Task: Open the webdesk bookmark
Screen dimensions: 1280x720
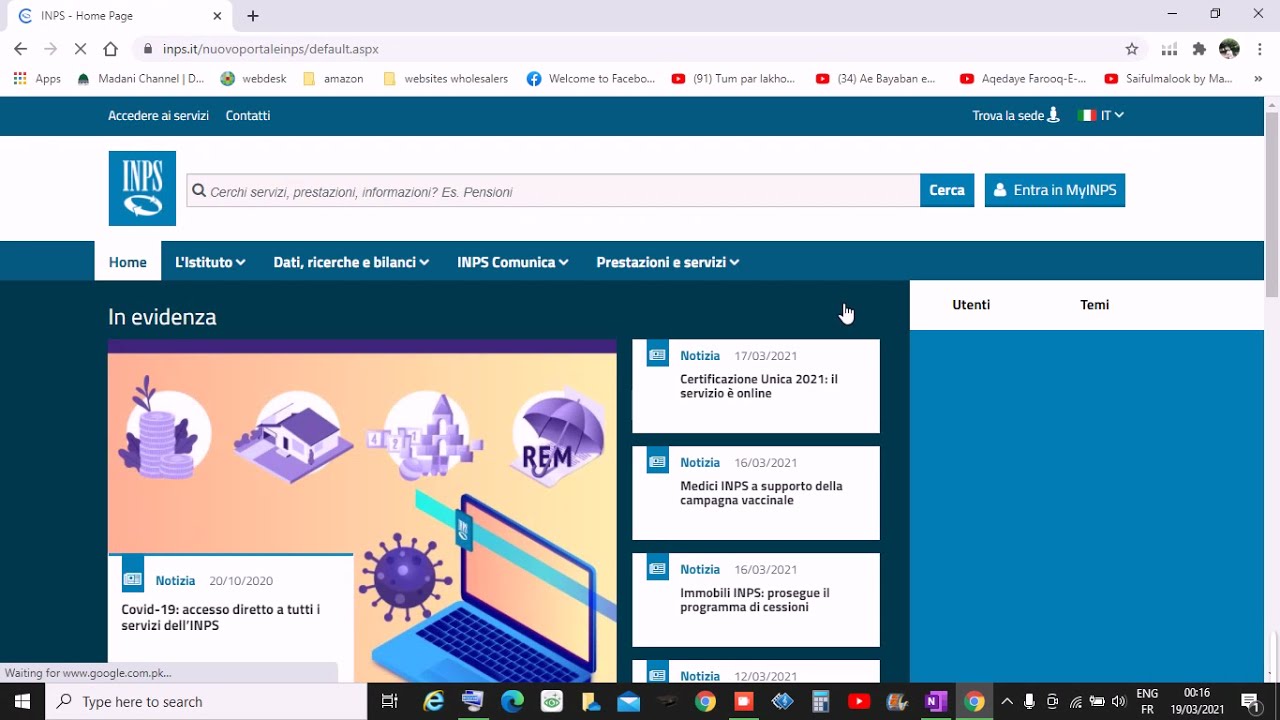Action: click(253, 79)
